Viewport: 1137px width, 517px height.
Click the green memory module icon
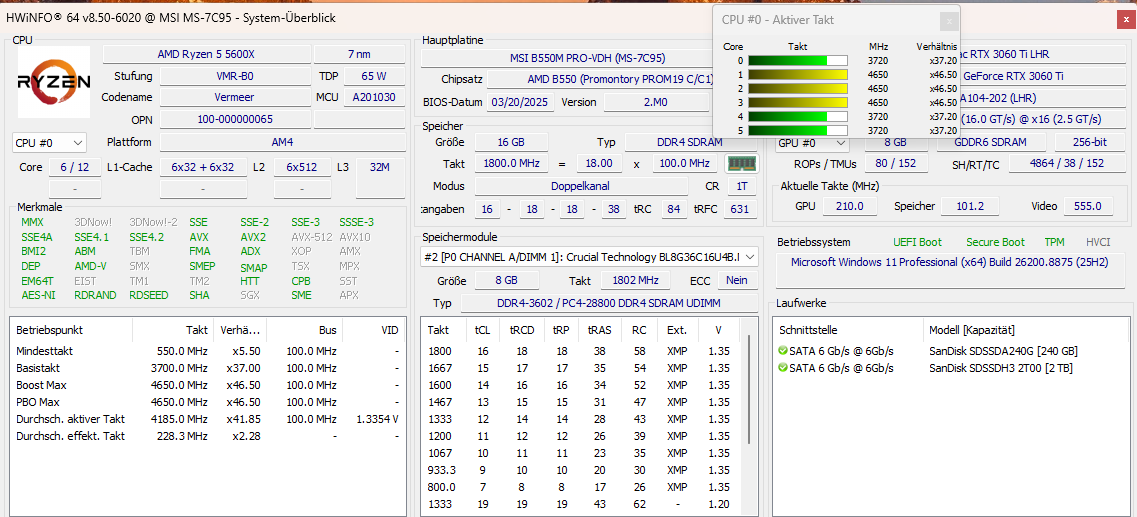point(741,164)
